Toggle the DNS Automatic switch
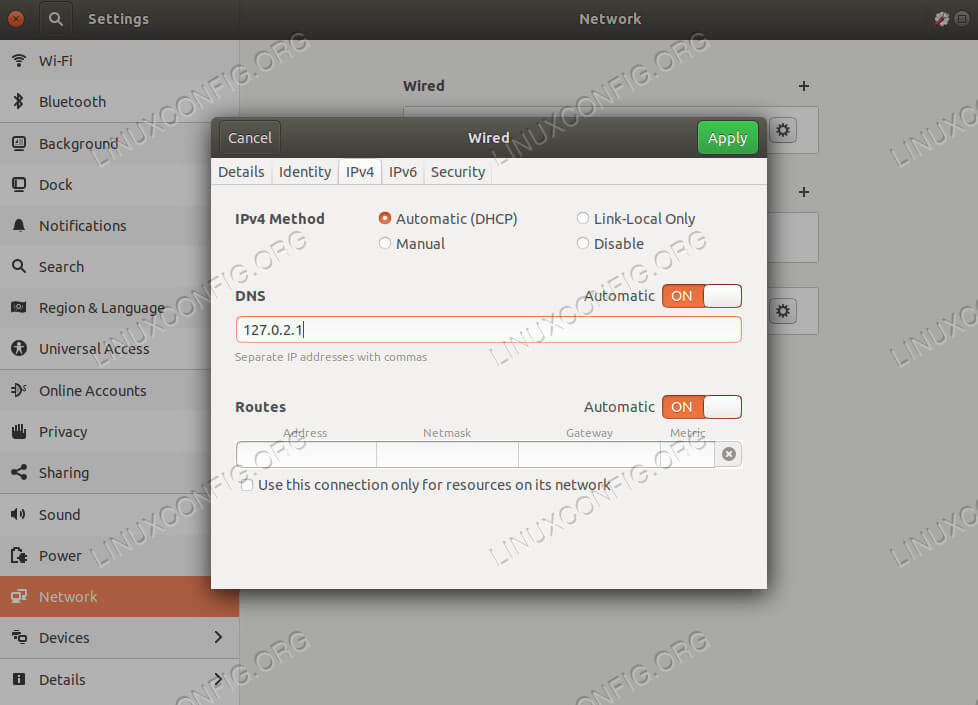This screenshot has height=705, width=978. (702, 296)
